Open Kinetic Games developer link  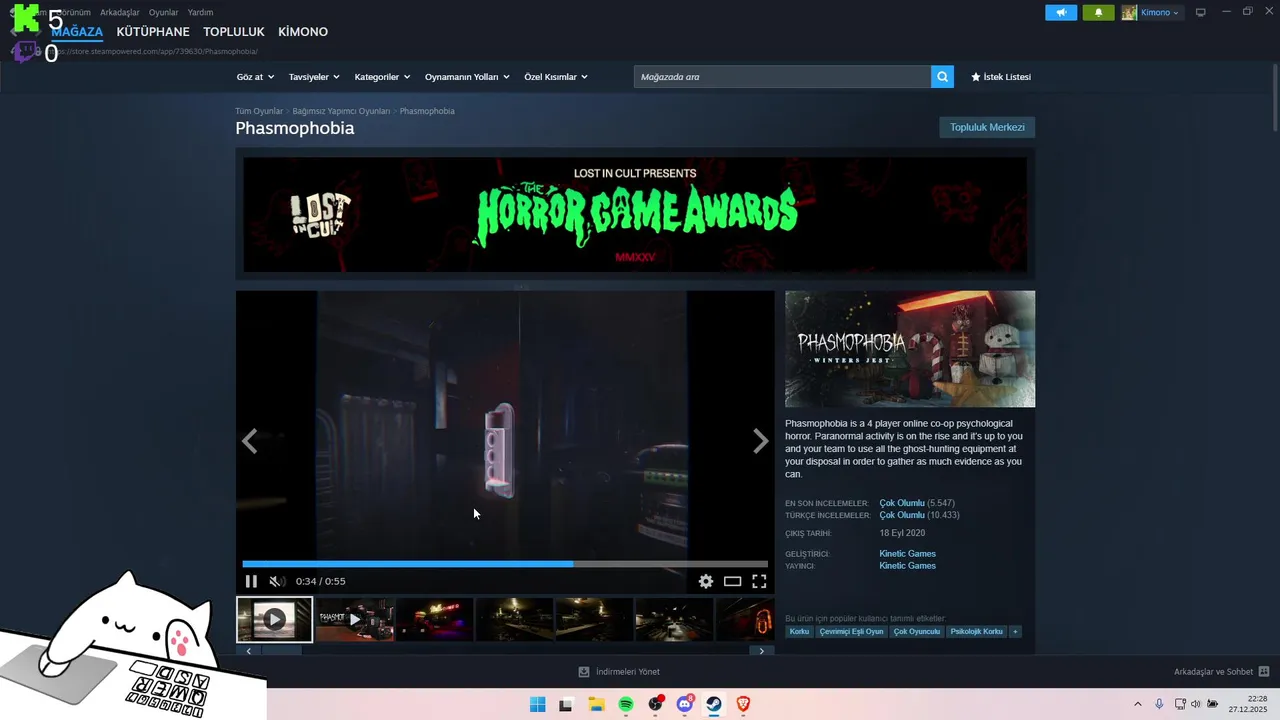pos(907,554)
